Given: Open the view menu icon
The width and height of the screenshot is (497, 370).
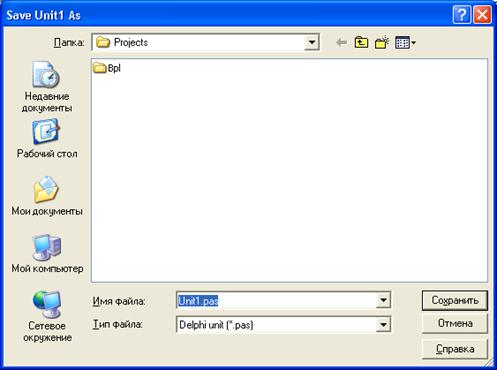Looking at the screenshot, I should [x=405, y=43].
